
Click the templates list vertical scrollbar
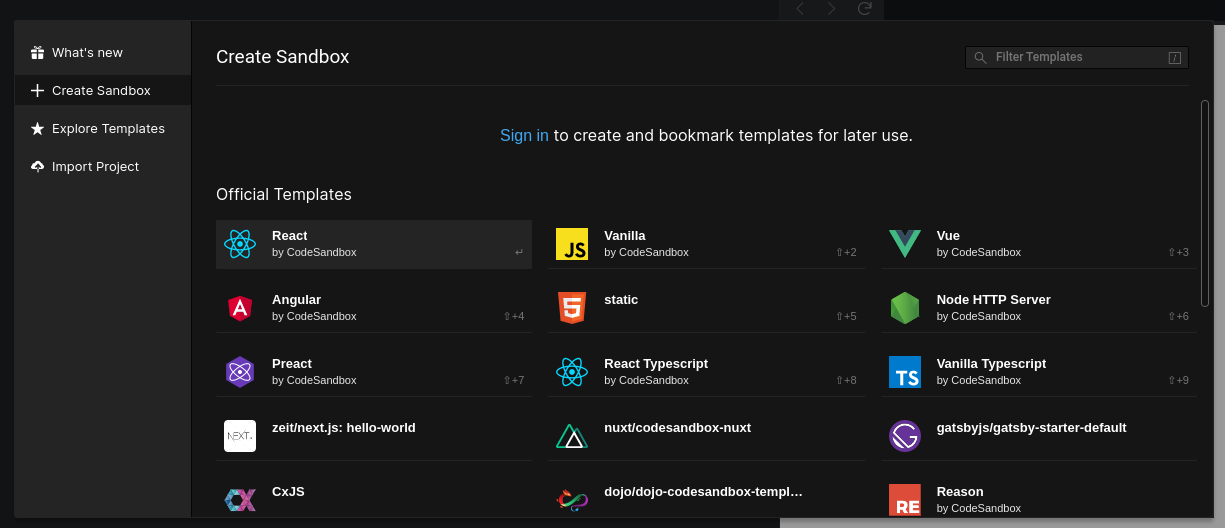[1205, 203]
